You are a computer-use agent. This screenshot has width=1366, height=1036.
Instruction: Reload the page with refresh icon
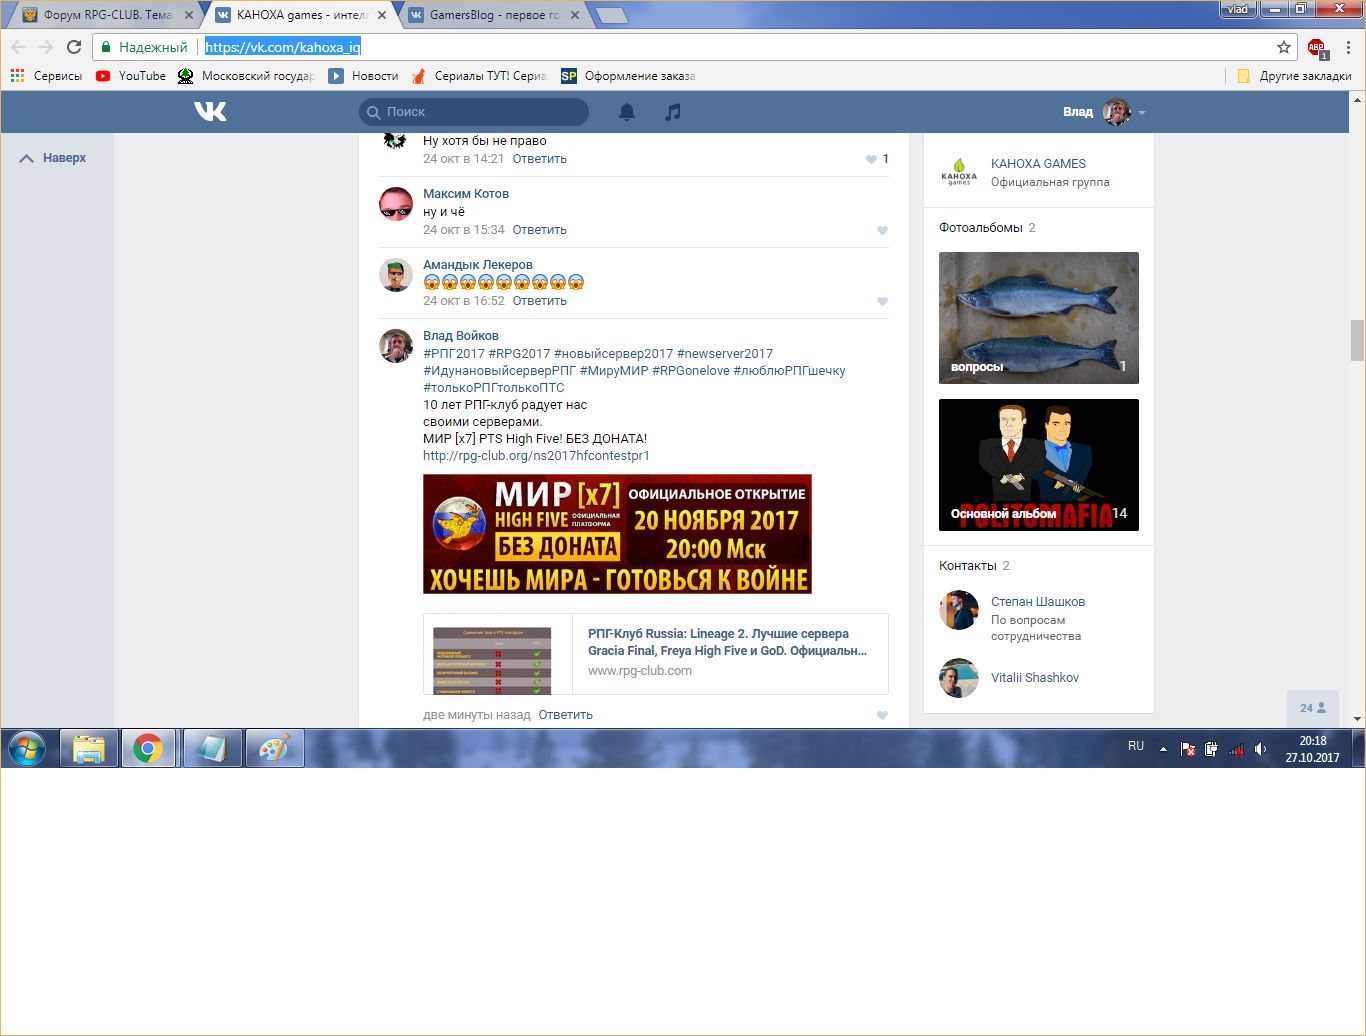(x=74, y=47)
